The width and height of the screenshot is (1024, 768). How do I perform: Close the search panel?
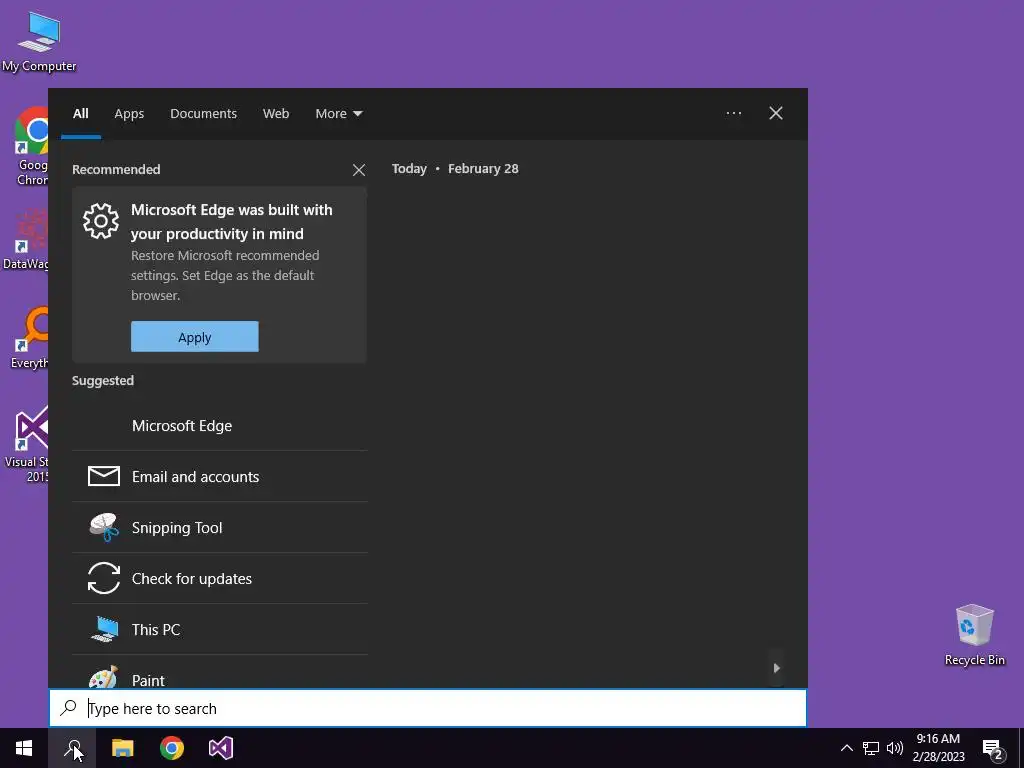point(776,113)
